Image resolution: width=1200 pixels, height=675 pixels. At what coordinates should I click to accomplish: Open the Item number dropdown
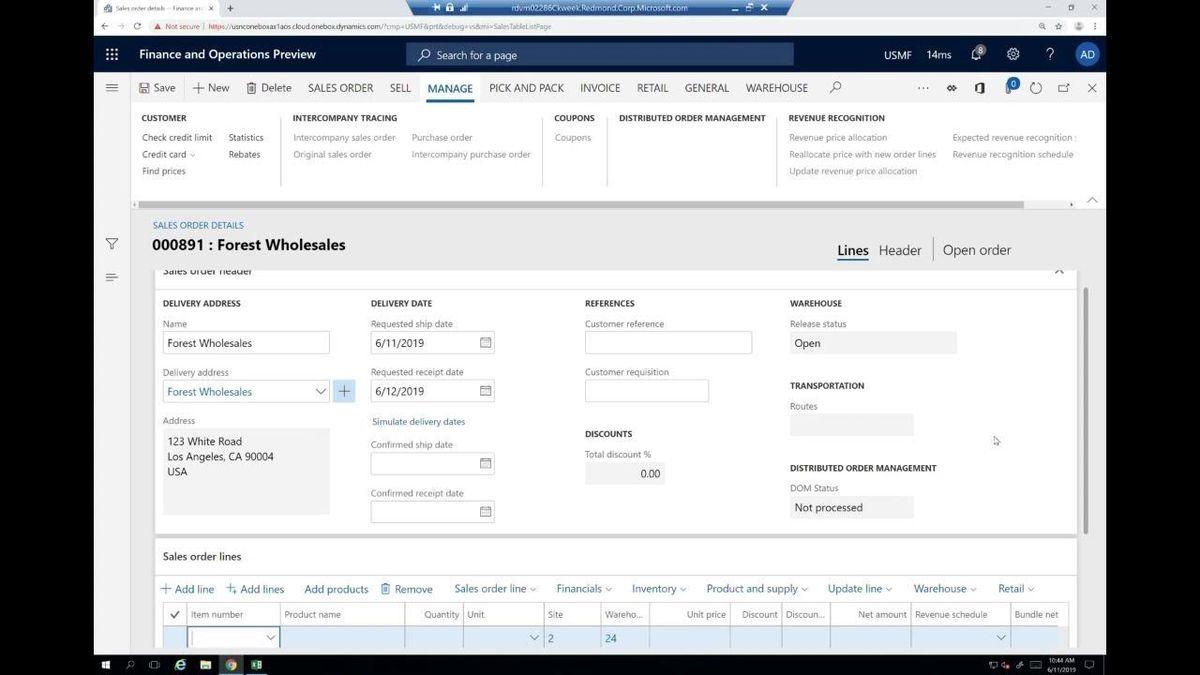[x=270, y=638]
